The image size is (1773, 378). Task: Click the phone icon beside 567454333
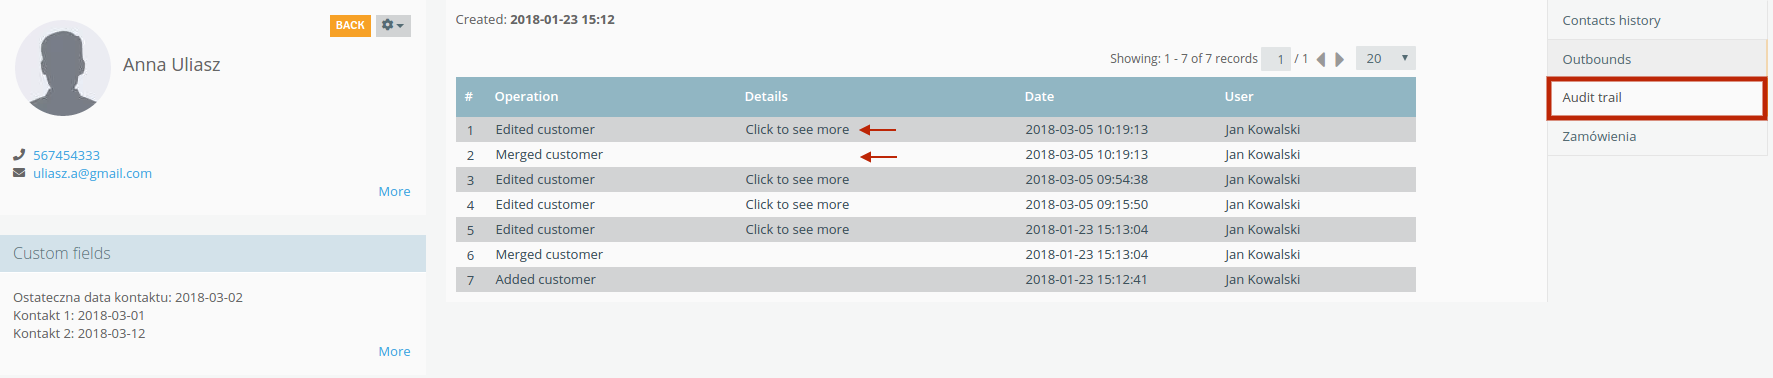[x=19, y=155]
